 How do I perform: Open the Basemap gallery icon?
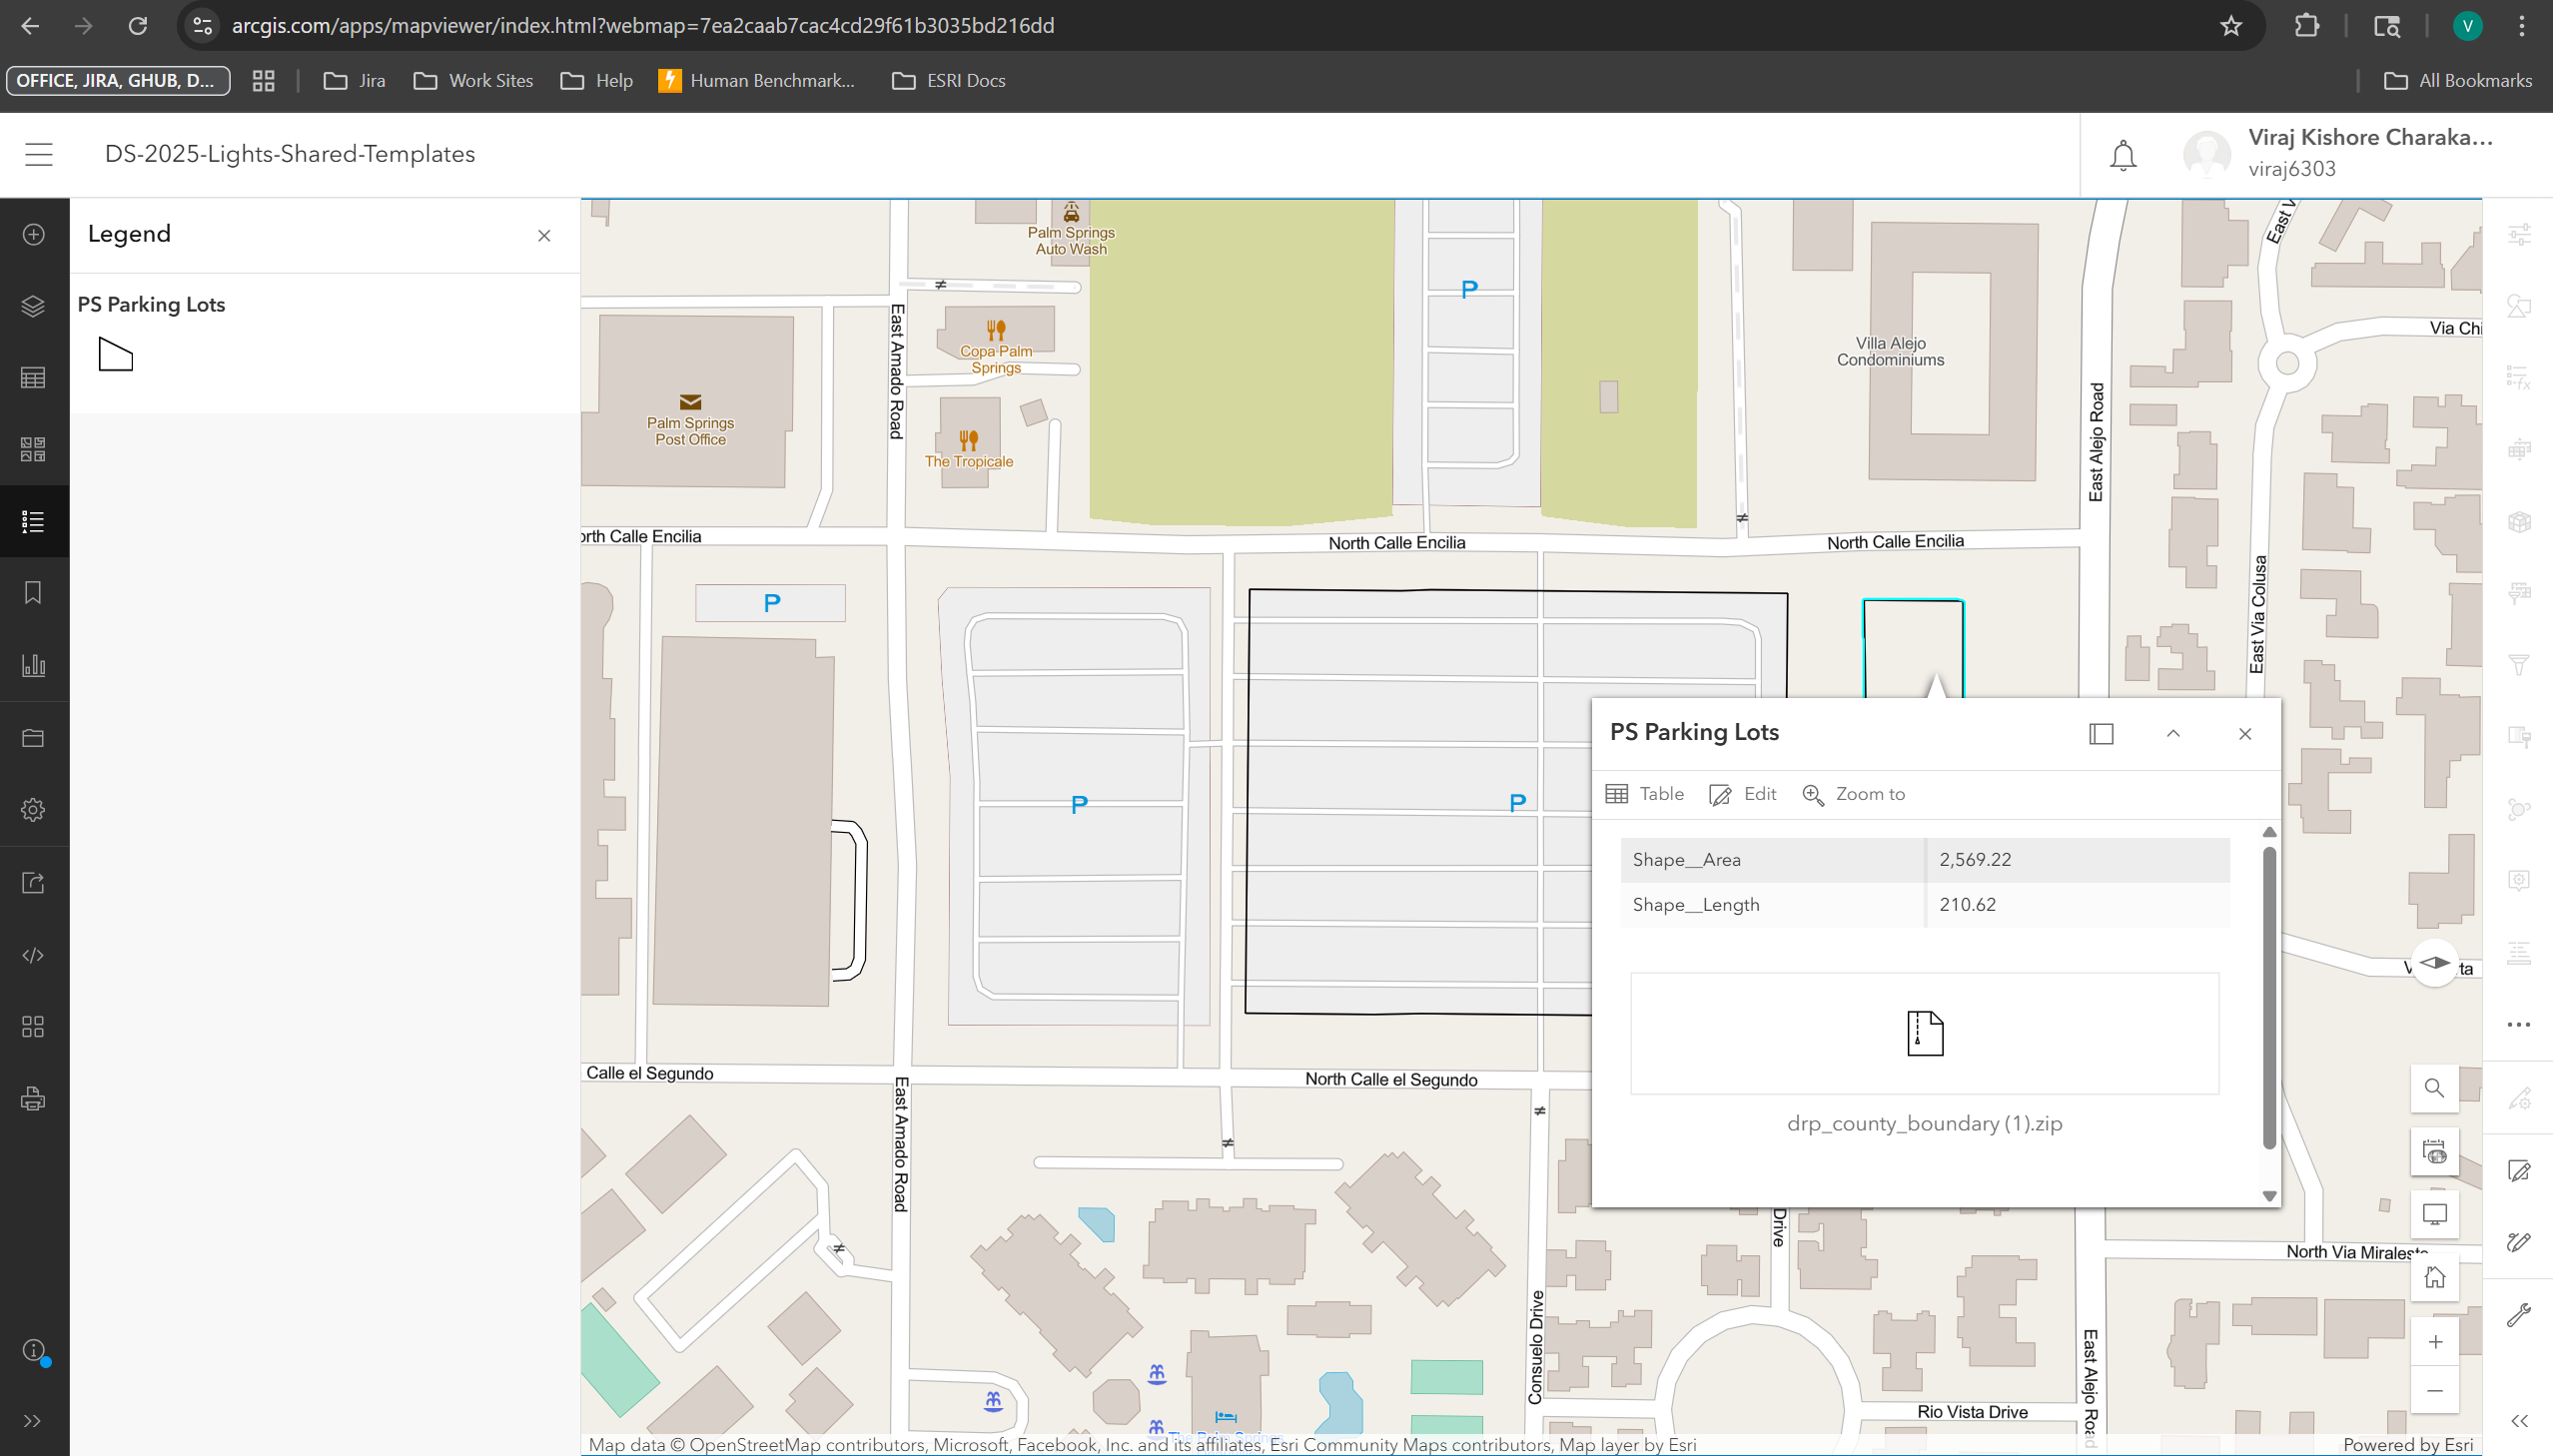34,449
